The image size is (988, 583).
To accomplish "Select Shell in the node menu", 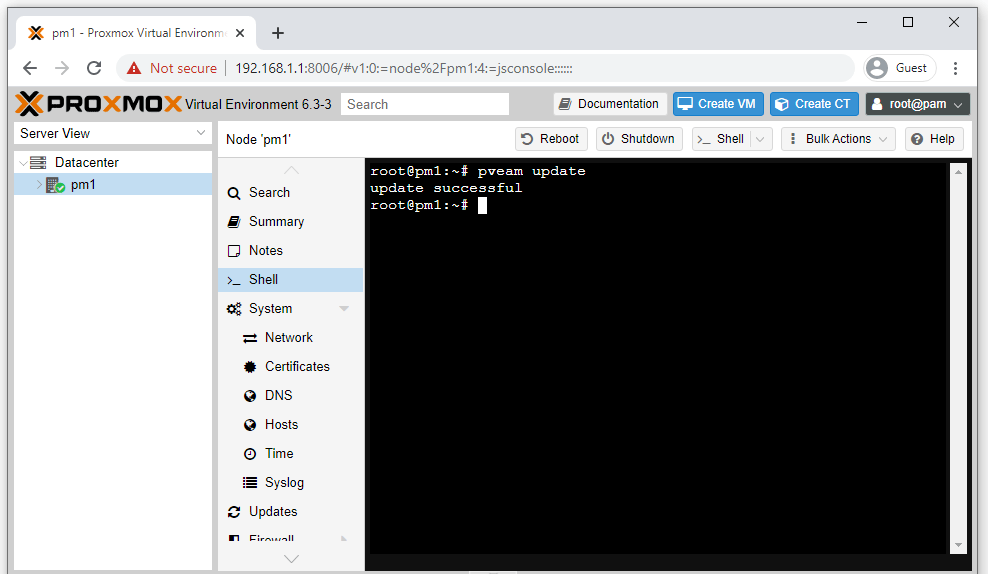I will click(x=290, y=280).
